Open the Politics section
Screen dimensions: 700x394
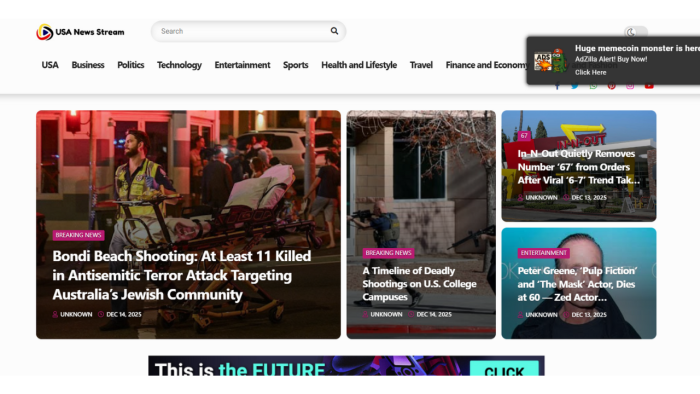[131, 65]
